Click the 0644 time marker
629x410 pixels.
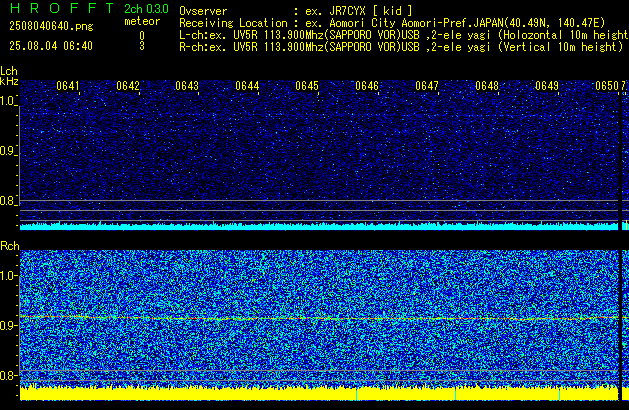pos(247,86)
